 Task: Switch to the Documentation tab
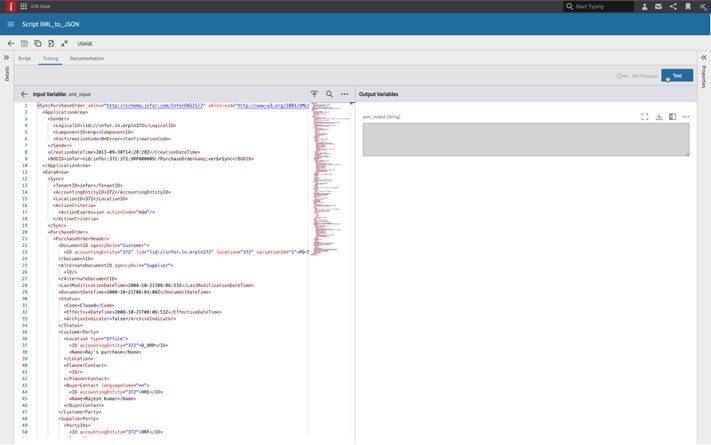tap(87, 59)
